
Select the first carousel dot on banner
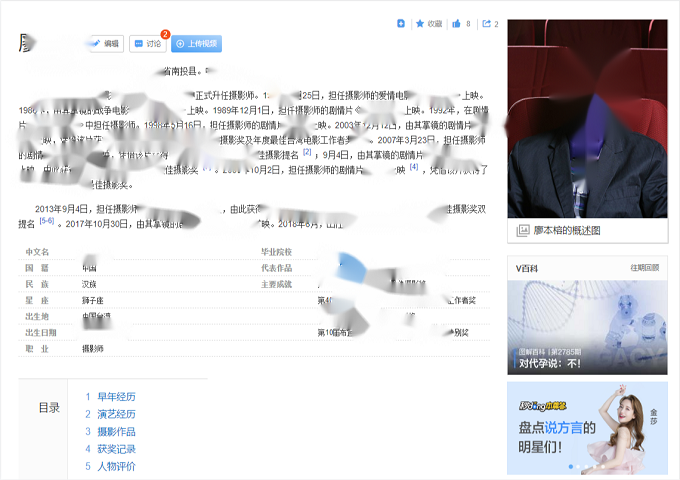point(571,467)
